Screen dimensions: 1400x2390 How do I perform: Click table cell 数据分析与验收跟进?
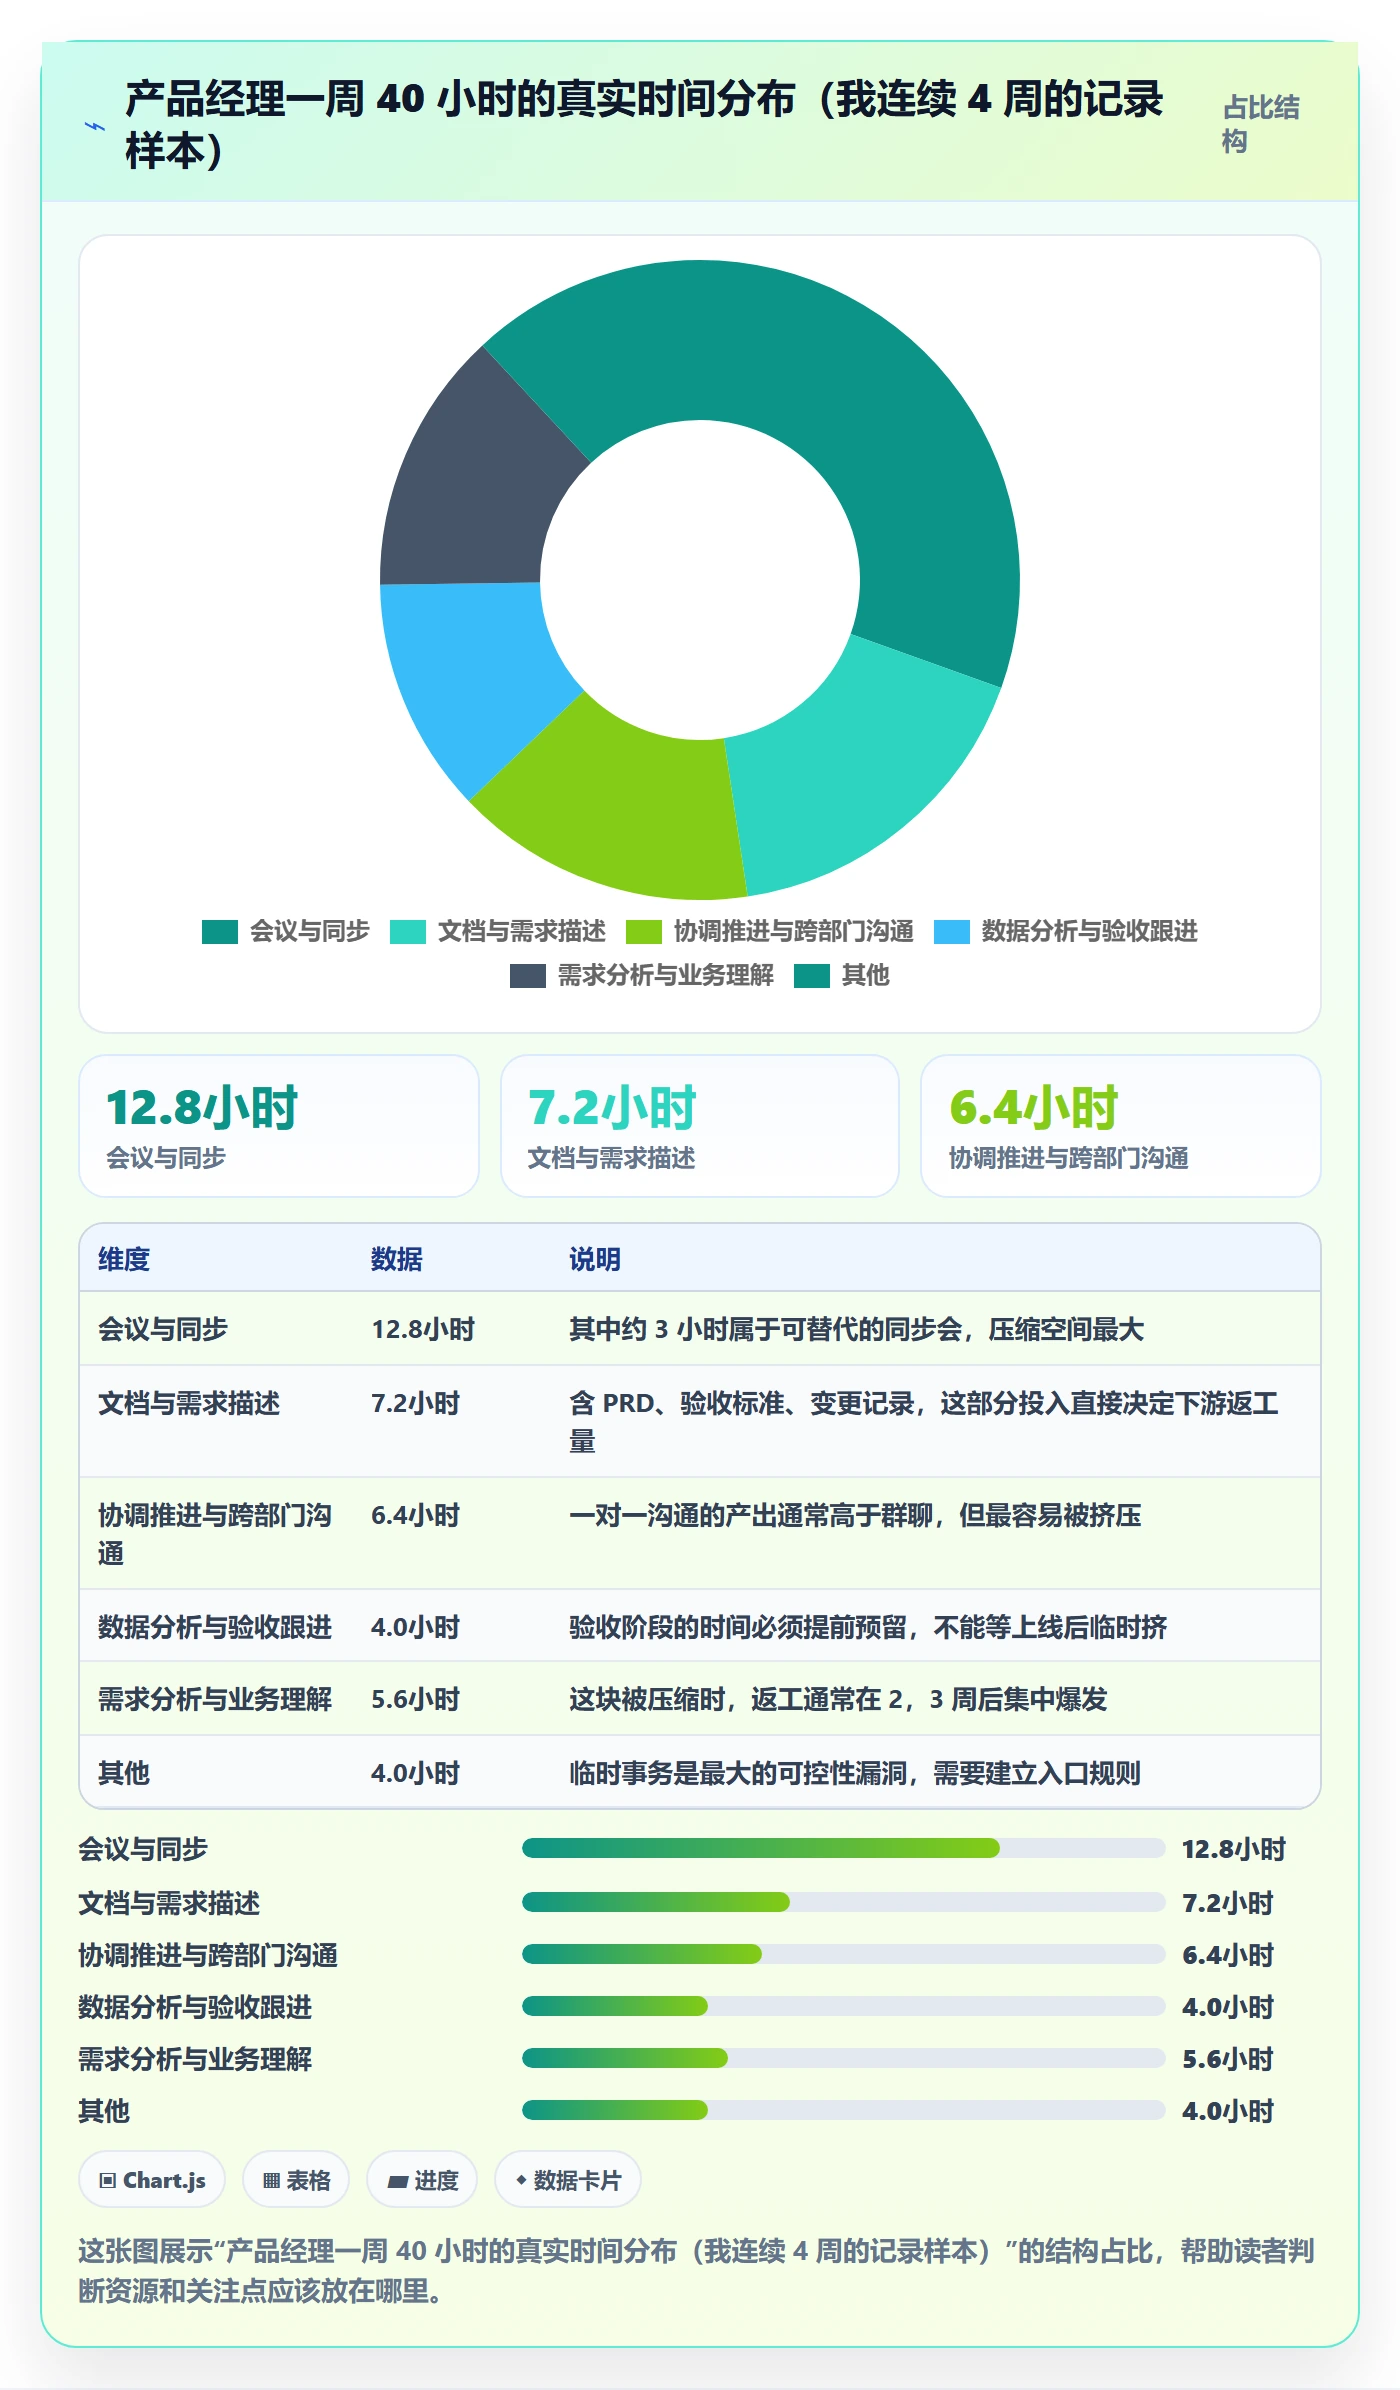point(215,1627)
